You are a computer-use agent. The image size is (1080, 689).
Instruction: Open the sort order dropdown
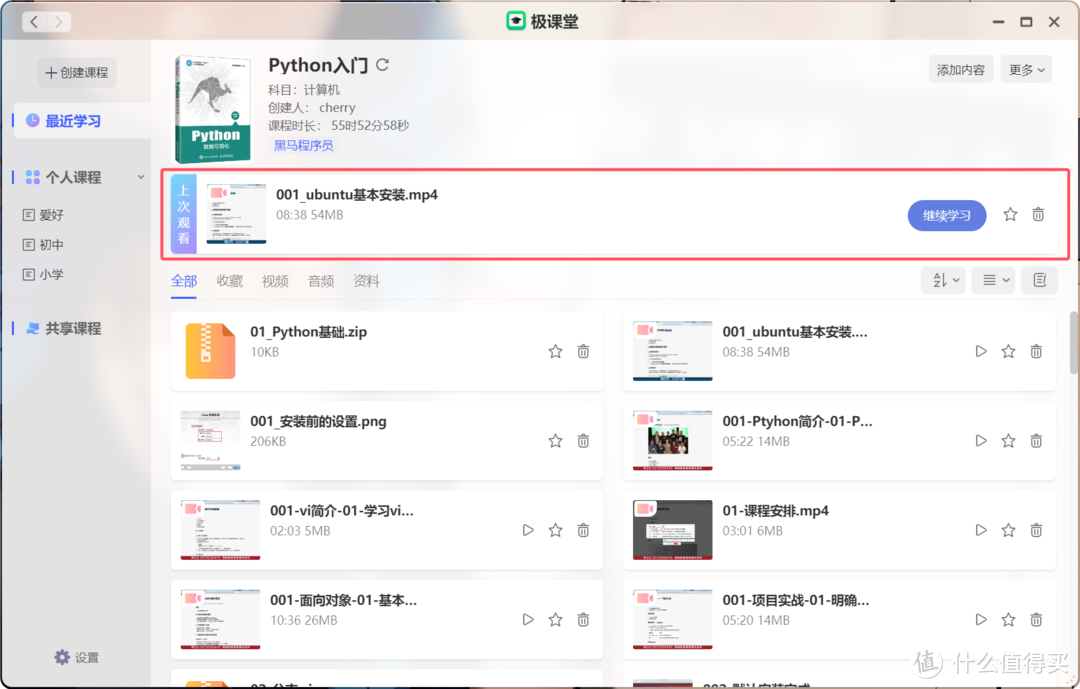click(x=942, y=280)
